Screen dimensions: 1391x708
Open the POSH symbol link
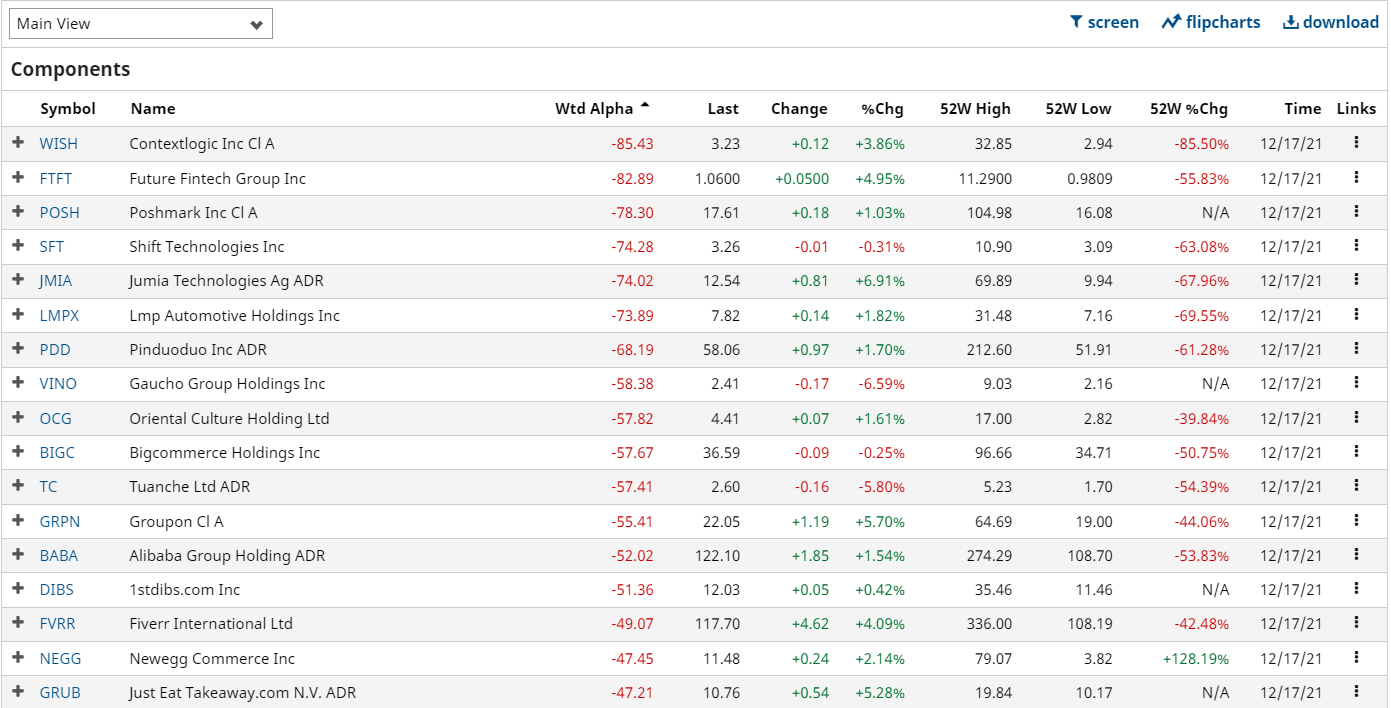coord(59,213)
